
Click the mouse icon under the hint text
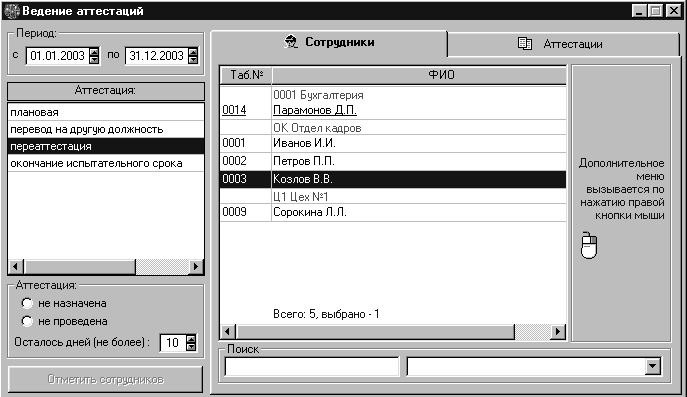(x=589, y=245)
